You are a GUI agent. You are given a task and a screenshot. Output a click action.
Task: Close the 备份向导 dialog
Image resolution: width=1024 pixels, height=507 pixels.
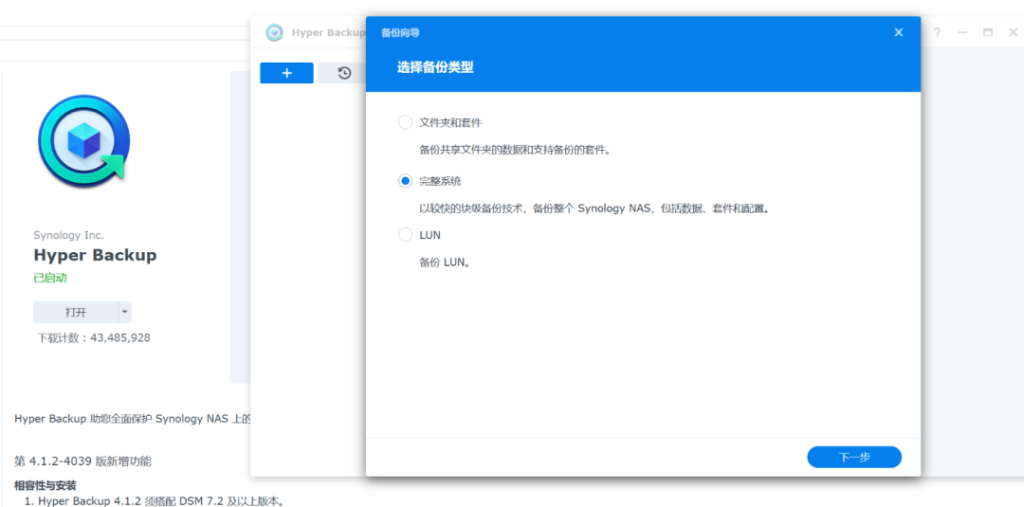[x=899, y=32]
